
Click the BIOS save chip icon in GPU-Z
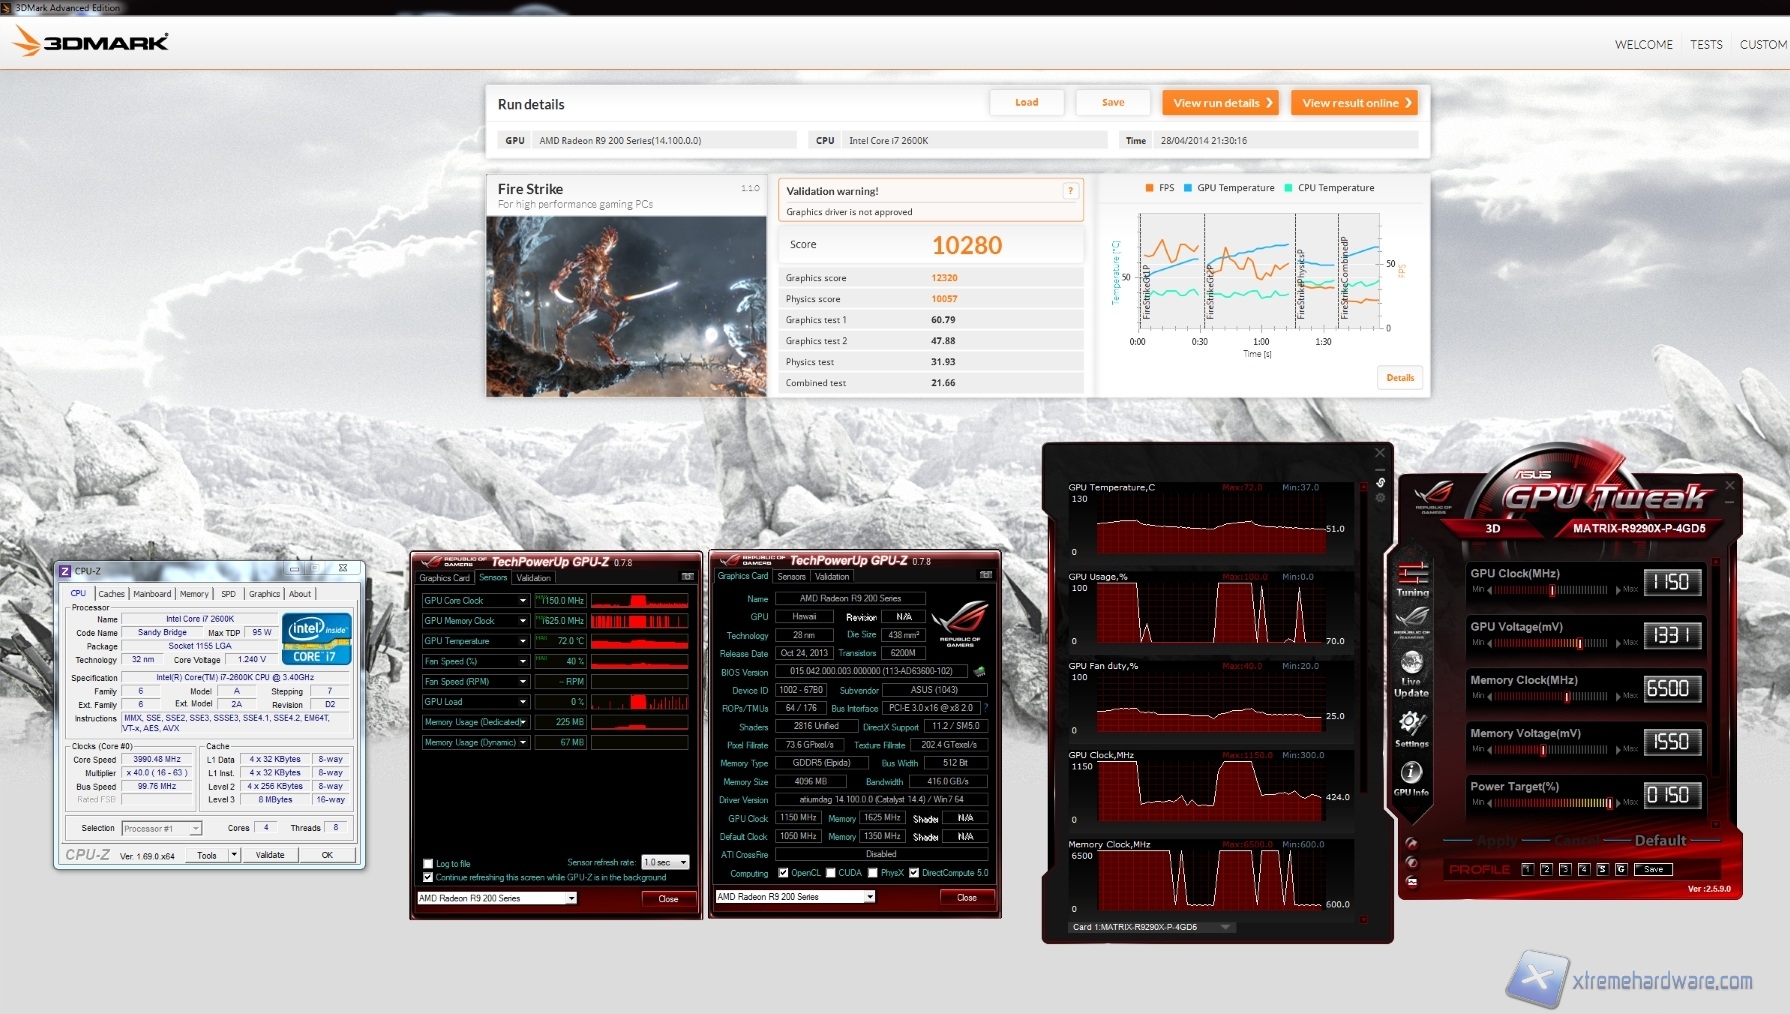980,672
